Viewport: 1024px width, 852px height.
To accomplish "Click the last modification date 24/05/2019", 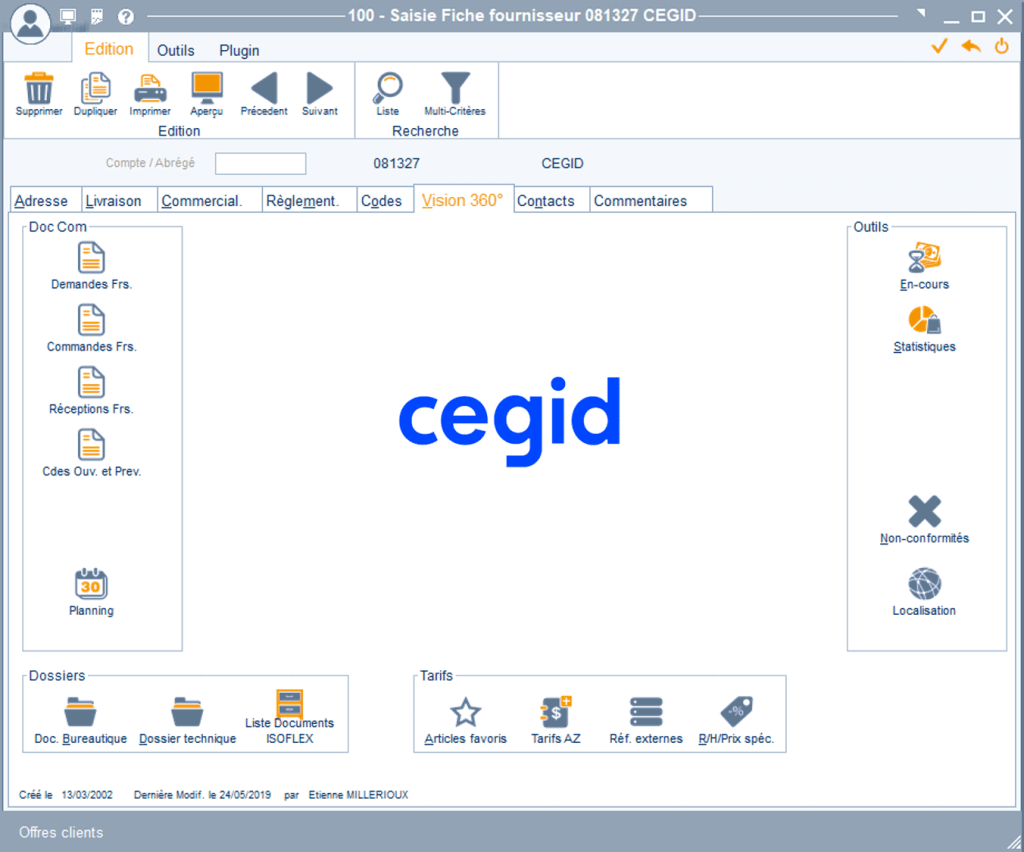I will [245, 795].
